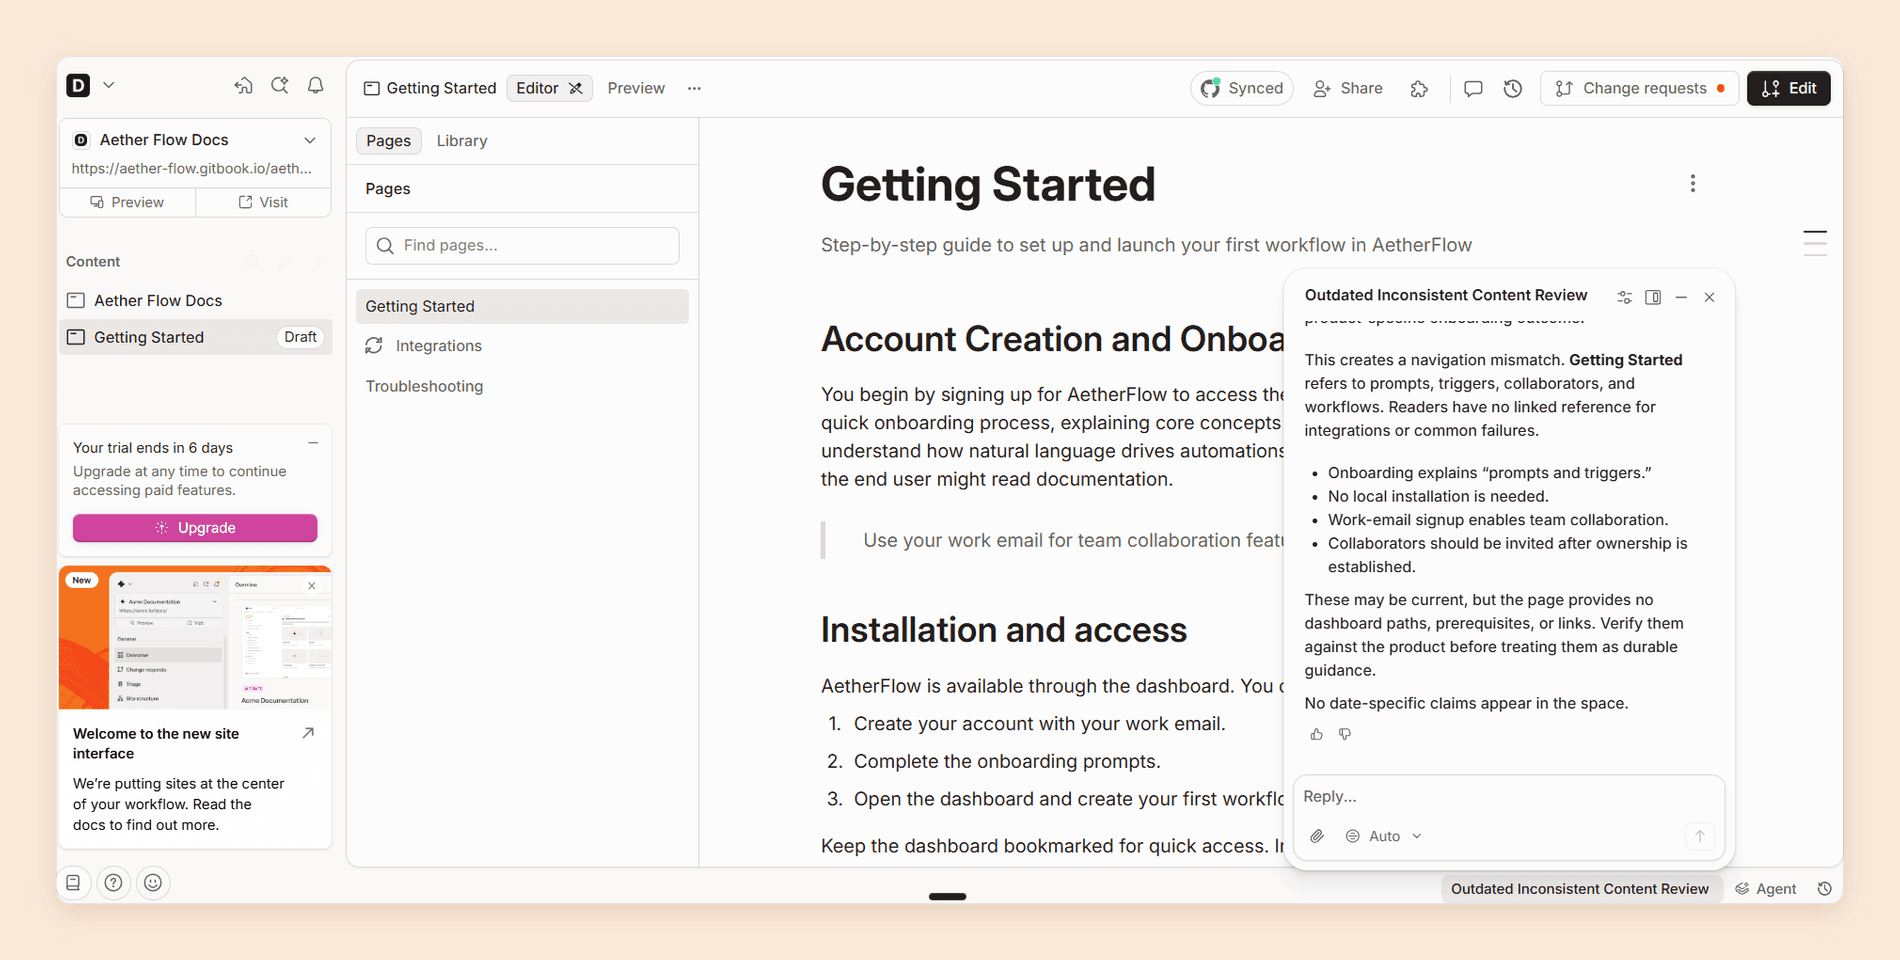Open review panel settings sliders icon
Screen dimensions: 1900x960
point(1625,297)
